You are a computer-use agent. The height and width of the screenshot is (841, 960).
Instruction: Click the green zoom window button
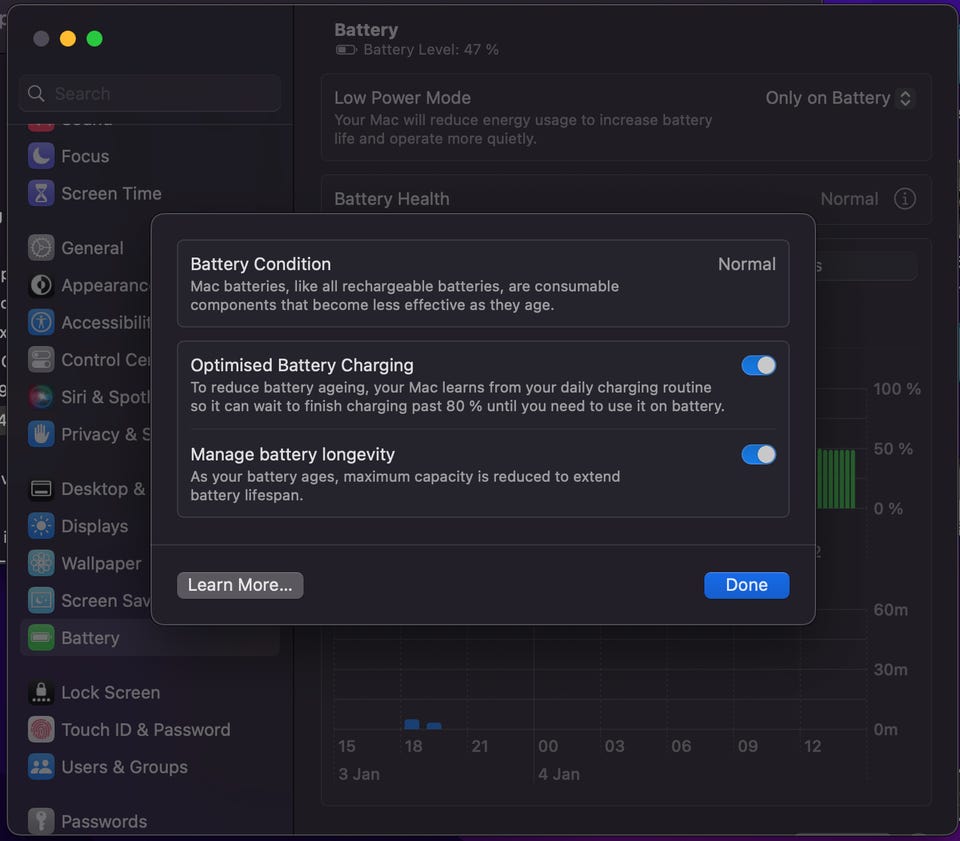tap(95, 39)
